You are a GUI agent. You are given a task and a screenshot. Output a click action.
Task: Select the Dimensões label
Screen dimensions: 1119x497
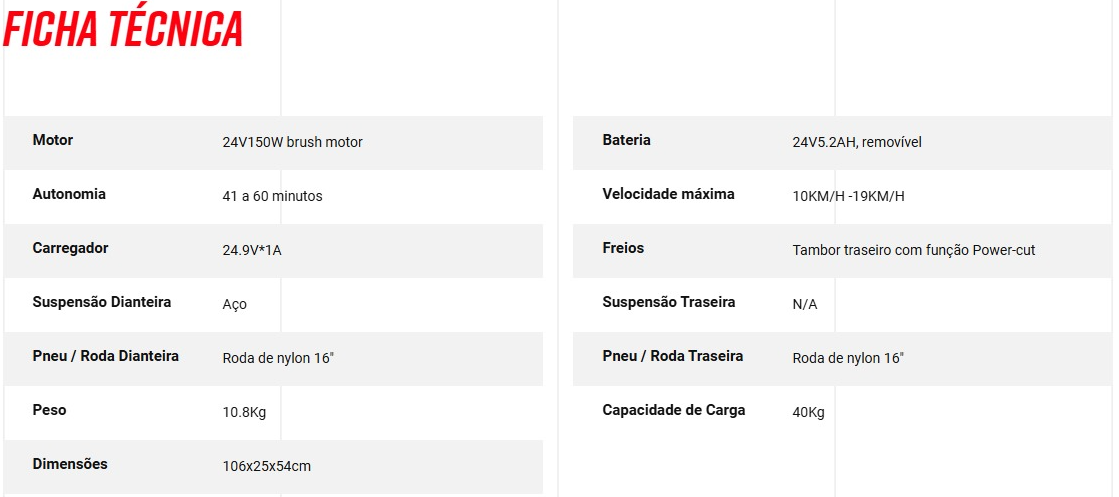click(70, 464)
